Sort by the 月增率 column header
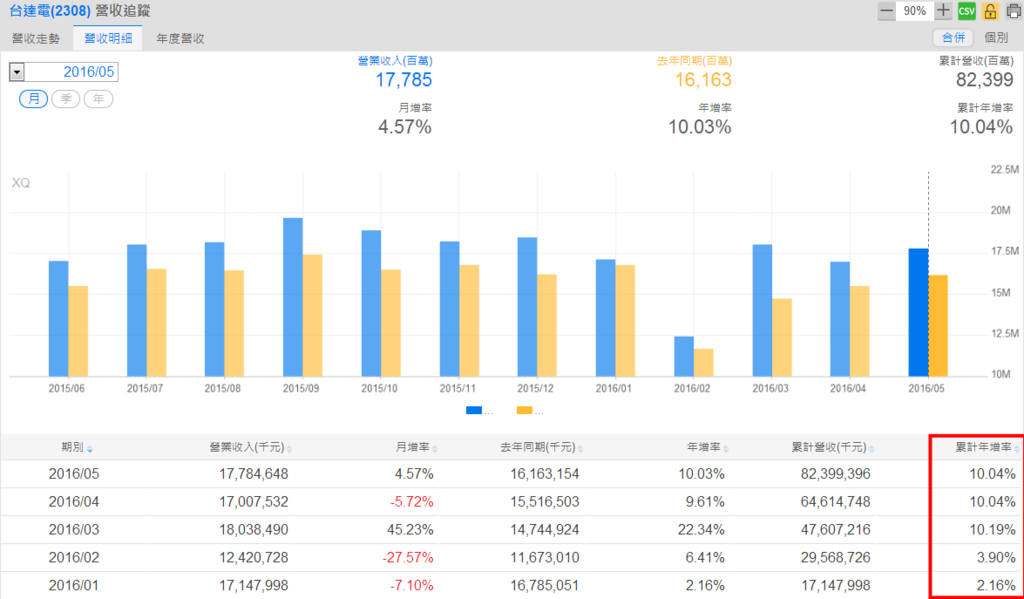Image resolution: width=1024 pixels, height=599 pixels. click(417, 447)
